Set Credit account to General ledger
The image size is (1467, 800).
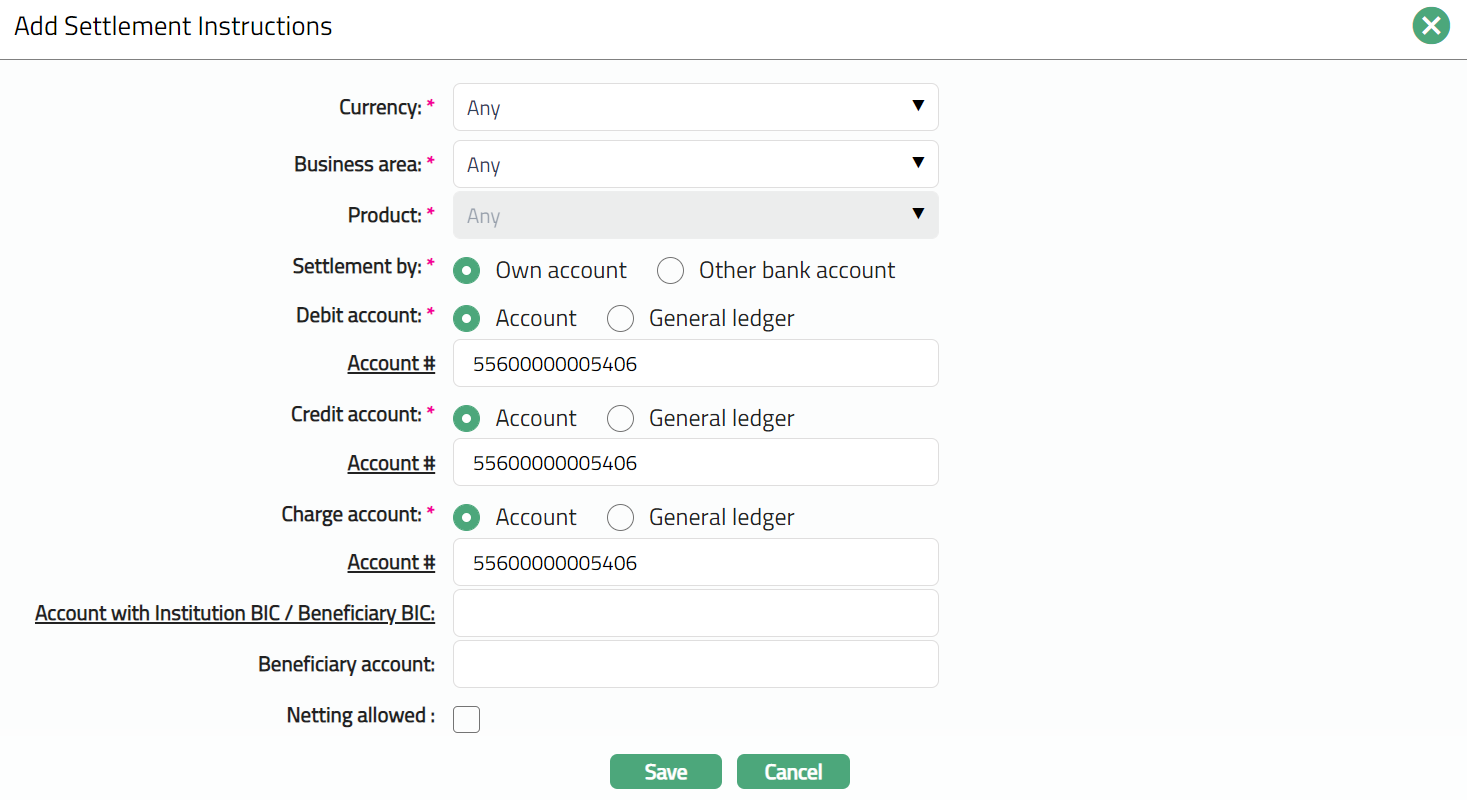pyautogui.click(x=620, y=418)
